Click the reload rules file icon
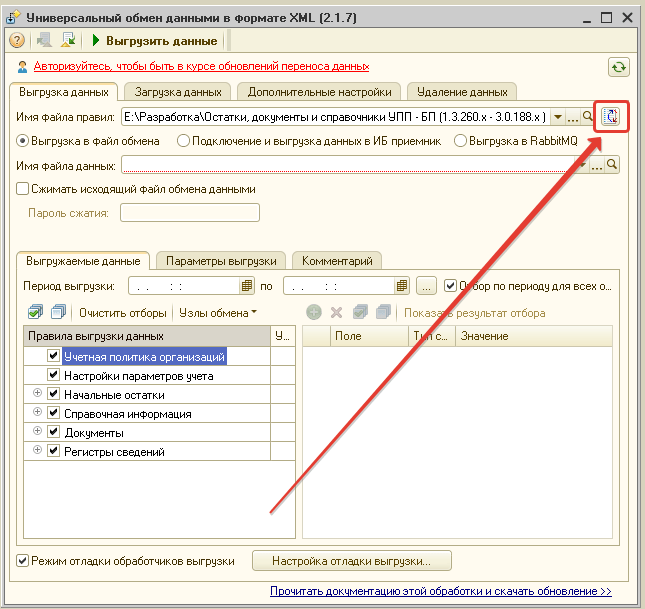 609,117
